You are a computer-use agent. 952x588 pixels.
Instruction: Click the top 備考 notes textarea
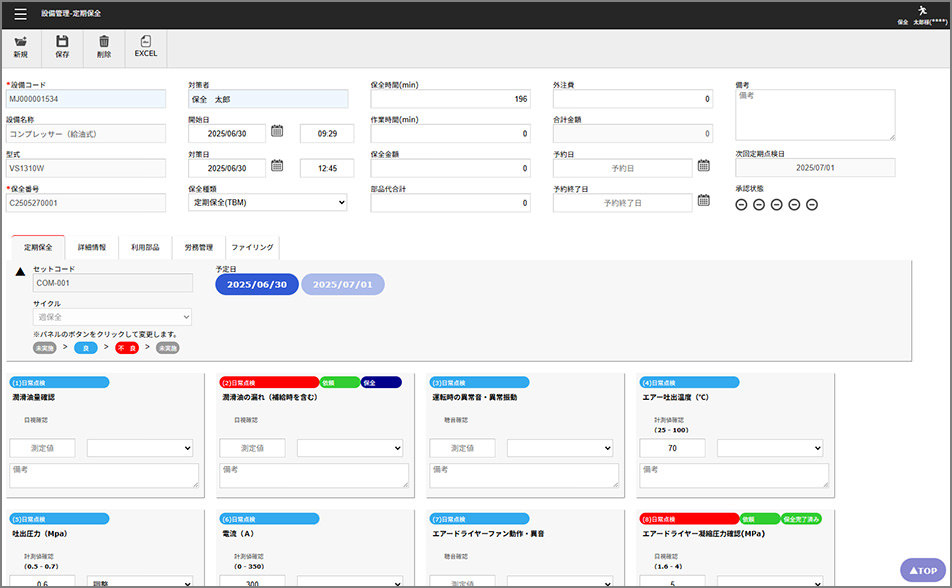coord(815,115)
